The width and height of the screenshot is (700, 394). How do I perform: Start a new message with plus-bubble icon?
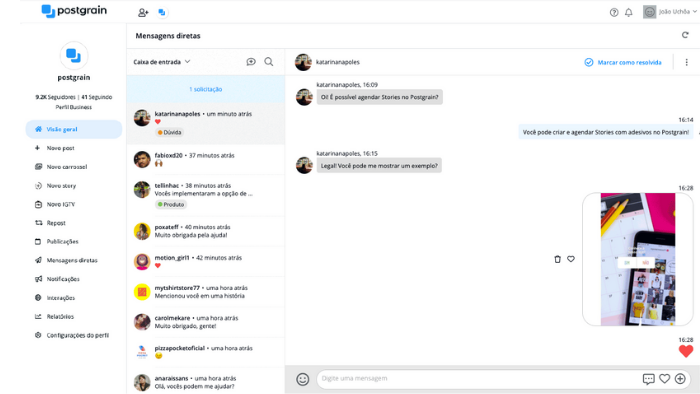click(x=251, y=62)
